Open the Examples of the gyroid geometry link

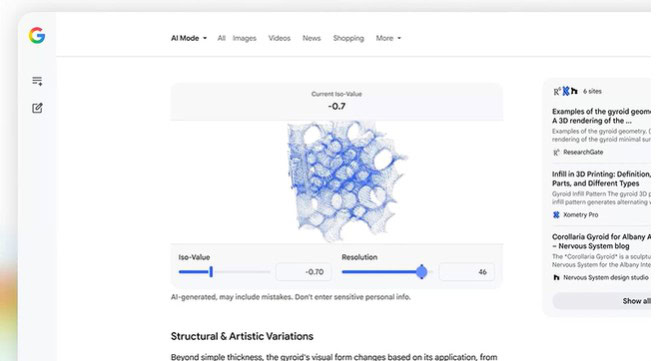601,116
